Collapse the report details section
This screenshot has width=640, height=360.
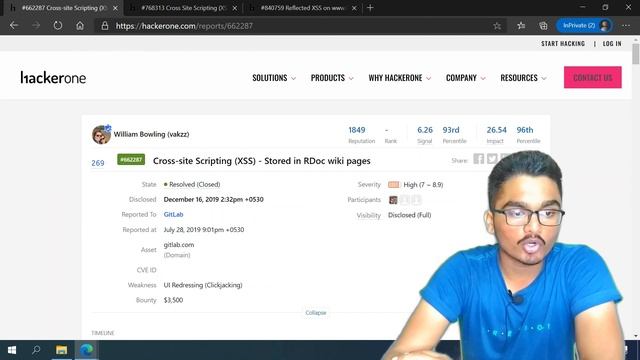point(316,313)
